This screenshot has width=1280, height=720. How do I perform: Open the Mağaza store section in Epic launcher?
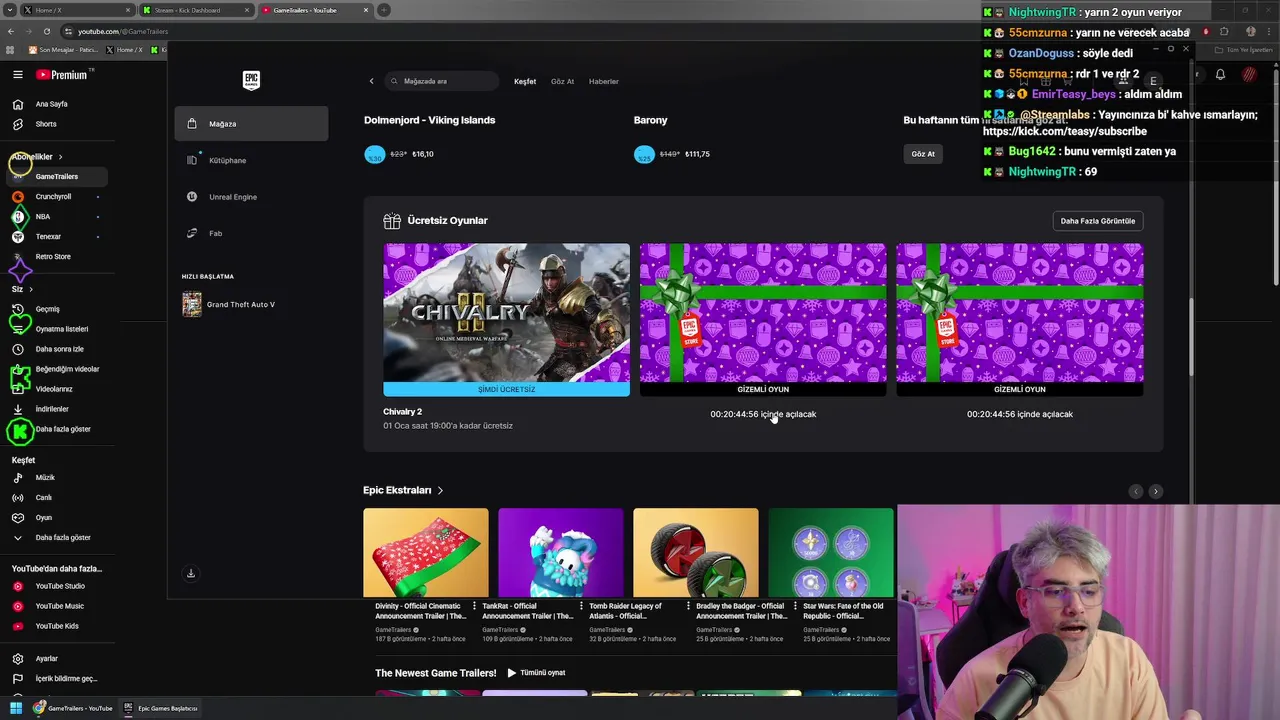click(x=251, y=124)
